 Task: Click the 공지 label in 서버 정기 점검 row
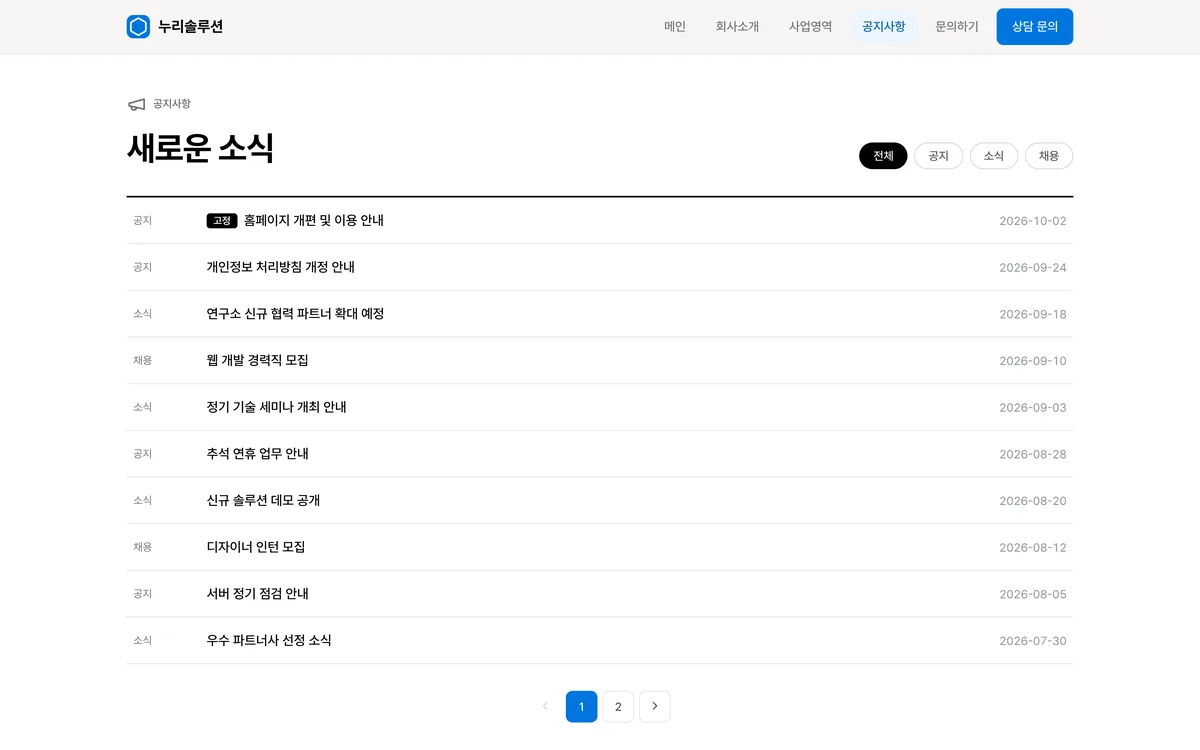pos(142,594)
